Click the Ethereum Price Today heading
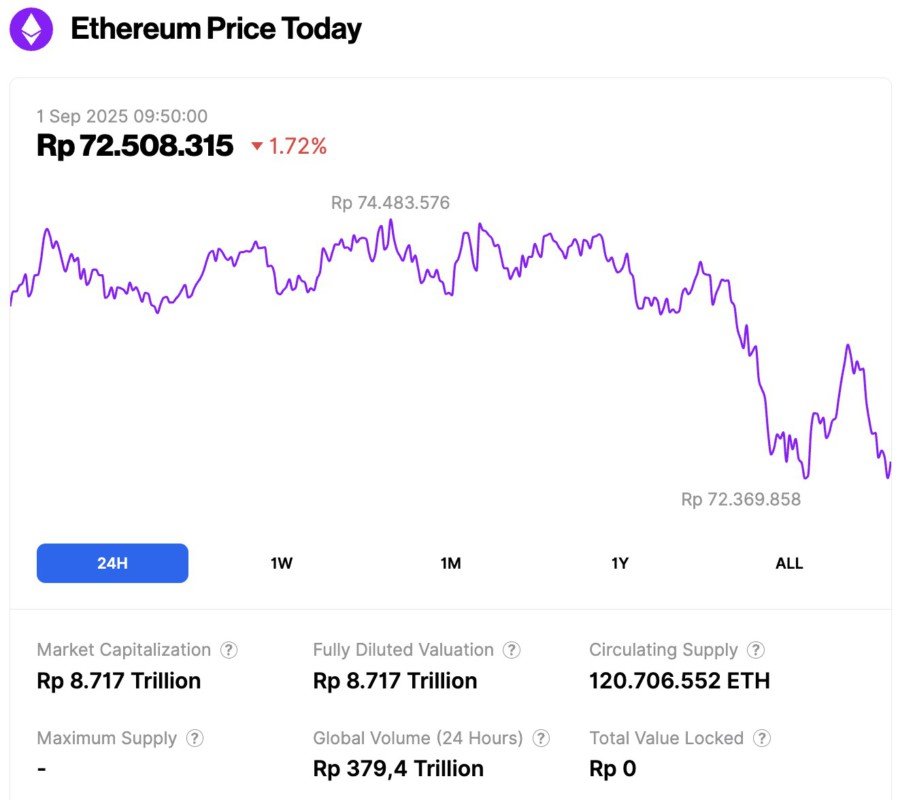The image size is (898, 800). coord(214,30)
